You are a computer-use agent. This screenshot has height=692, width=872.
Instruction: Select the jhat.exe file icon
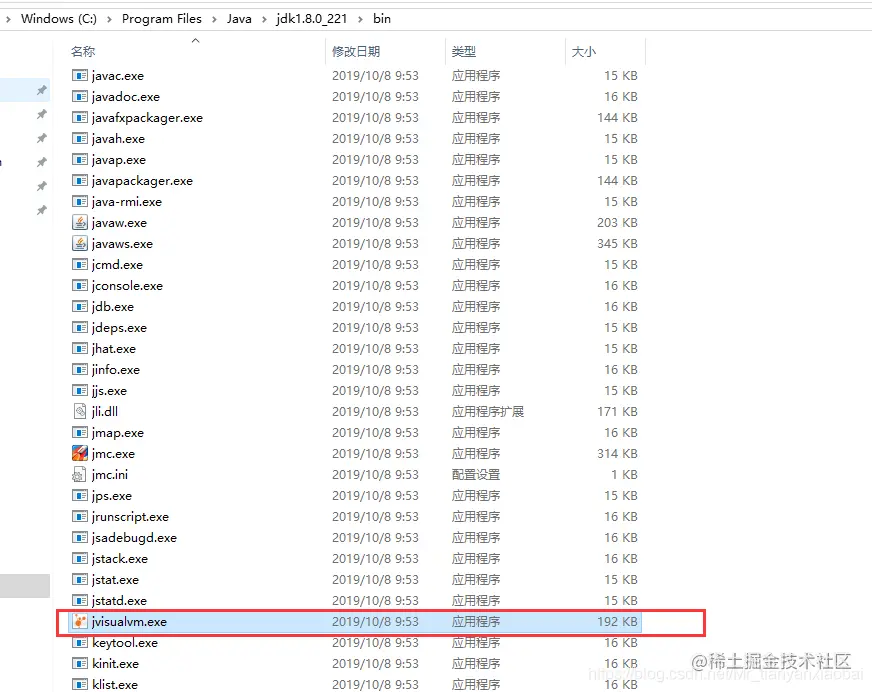pyautogui.click(x=80, y=348)
